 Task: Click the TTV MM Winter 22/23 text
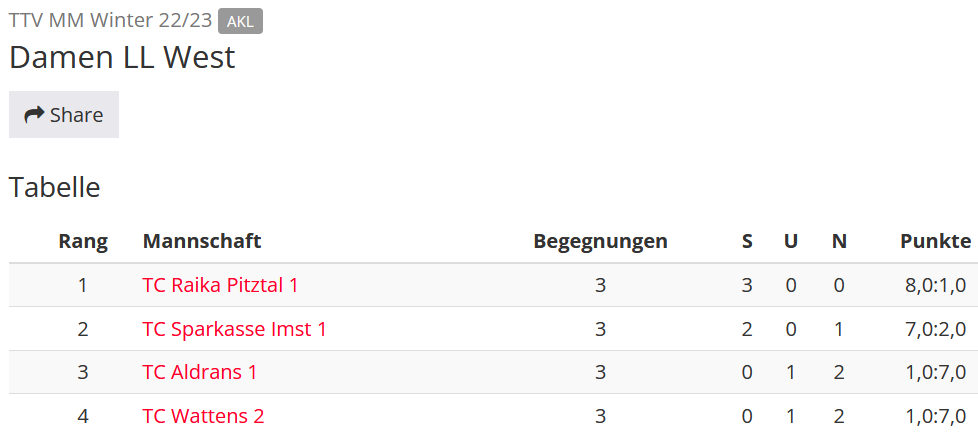pos(110,21)
